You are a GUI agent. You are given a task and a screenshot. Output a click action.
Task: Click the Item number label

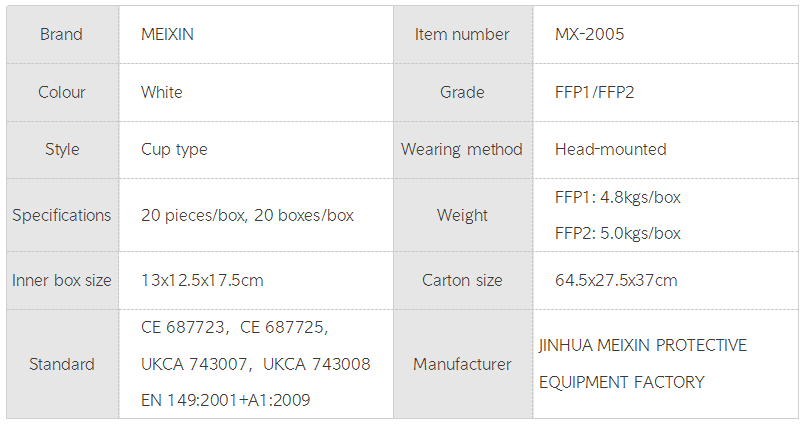click(462, 35)
